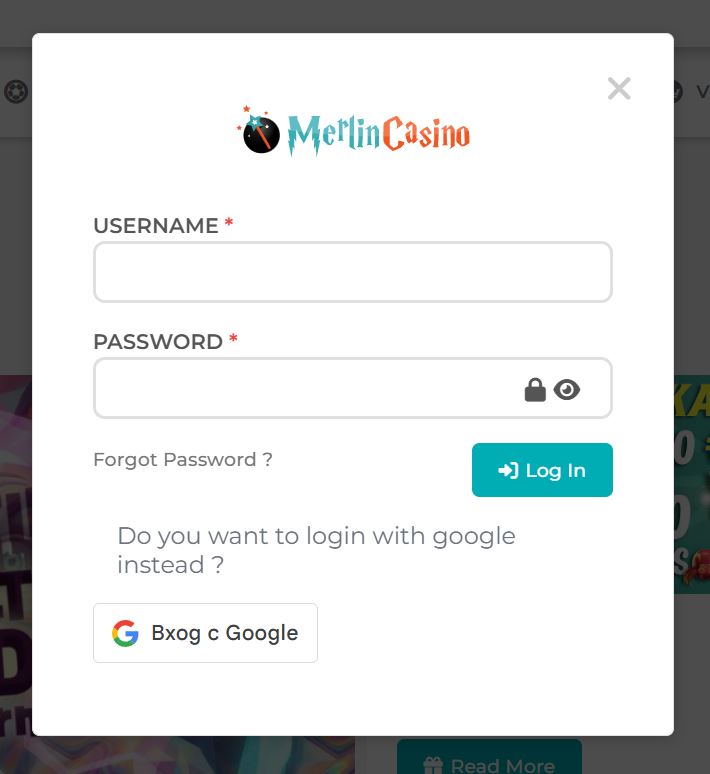The height and width of the screenshot is (774, 710).
Task: Click the circular icon behind dialog's left edge
Action: pos(16,92)
